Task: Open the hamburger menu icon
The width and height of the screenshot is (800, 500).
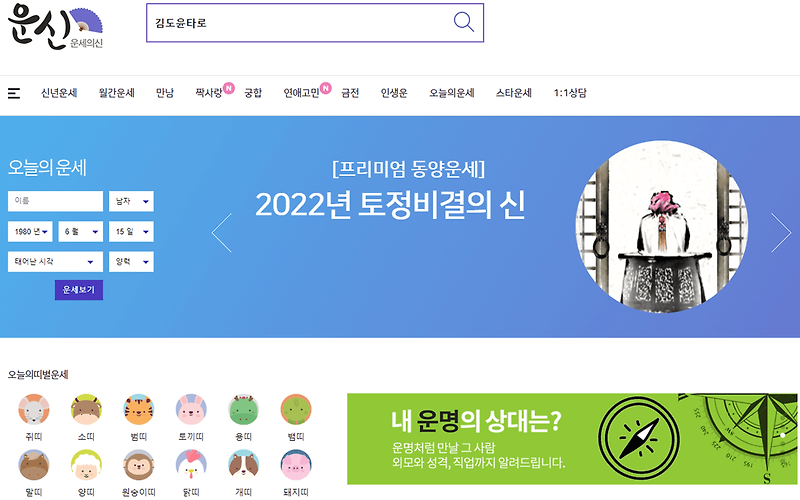Action: (x=14, y=93)
